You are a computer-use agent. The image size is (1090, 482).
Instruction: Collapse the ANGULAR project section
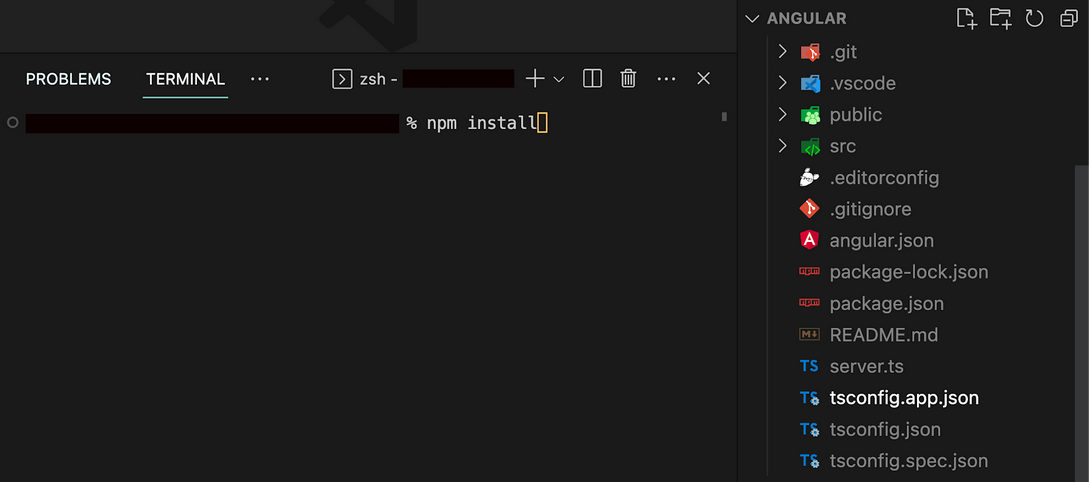pyautogui.click(x=751, y=19)
